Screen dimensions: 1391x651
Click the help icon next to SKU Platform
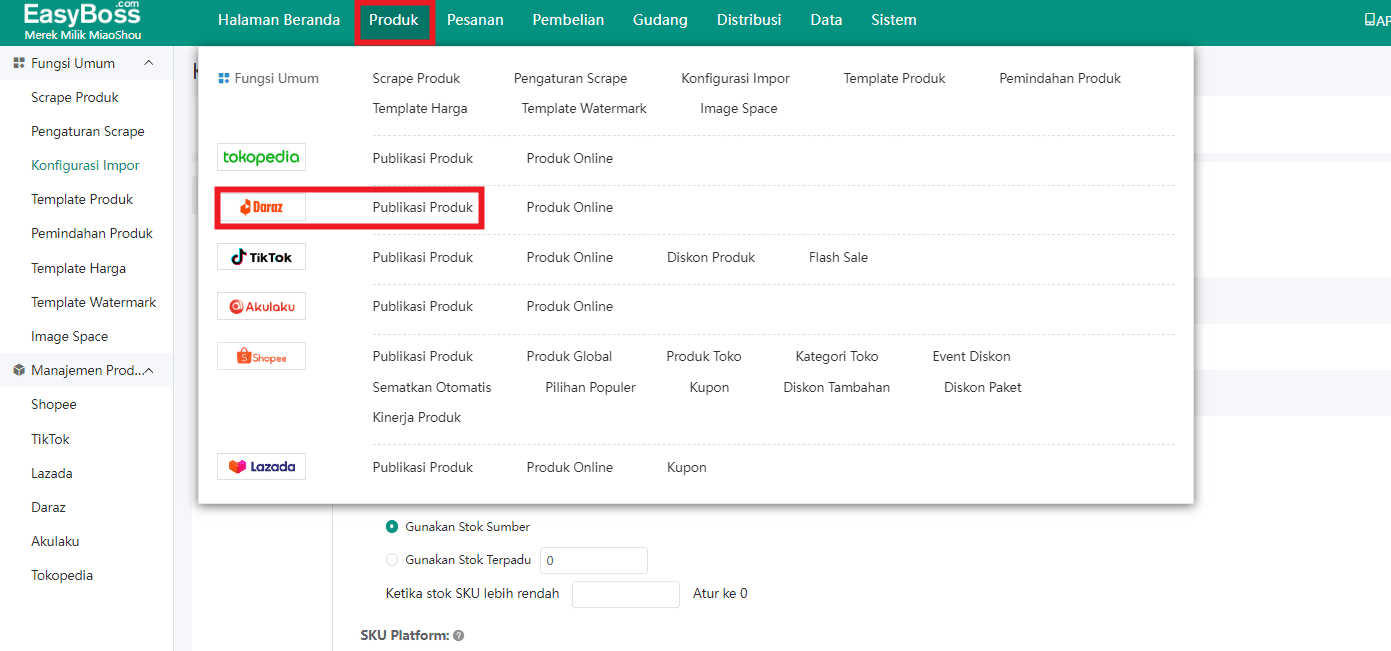[458, 635]
